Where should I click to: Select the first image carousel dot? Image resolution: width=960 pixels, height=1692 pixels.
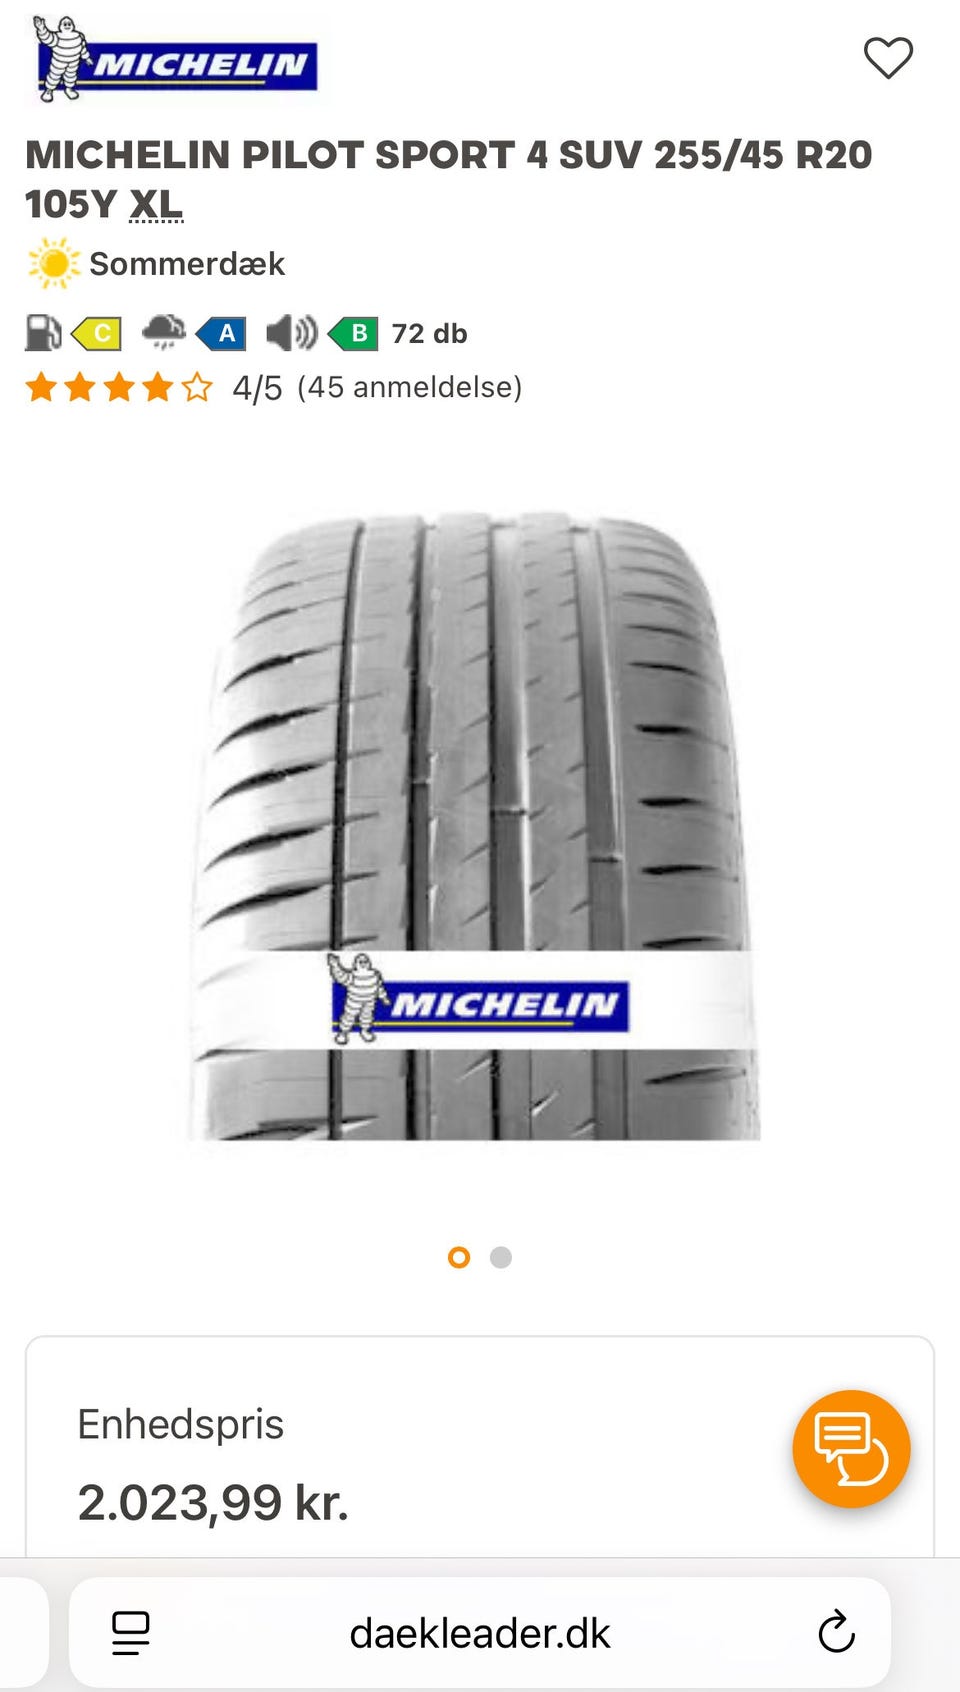[459, 1257]
